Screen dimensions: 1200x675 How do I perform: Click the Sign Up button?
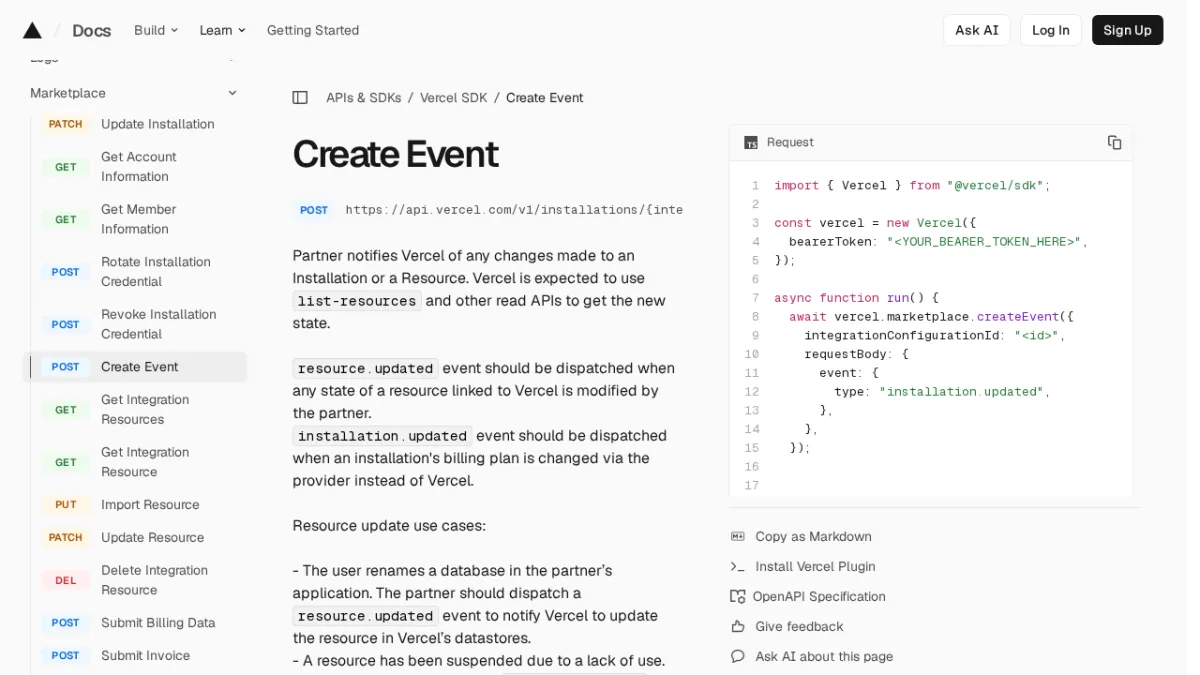point(1127,30)
